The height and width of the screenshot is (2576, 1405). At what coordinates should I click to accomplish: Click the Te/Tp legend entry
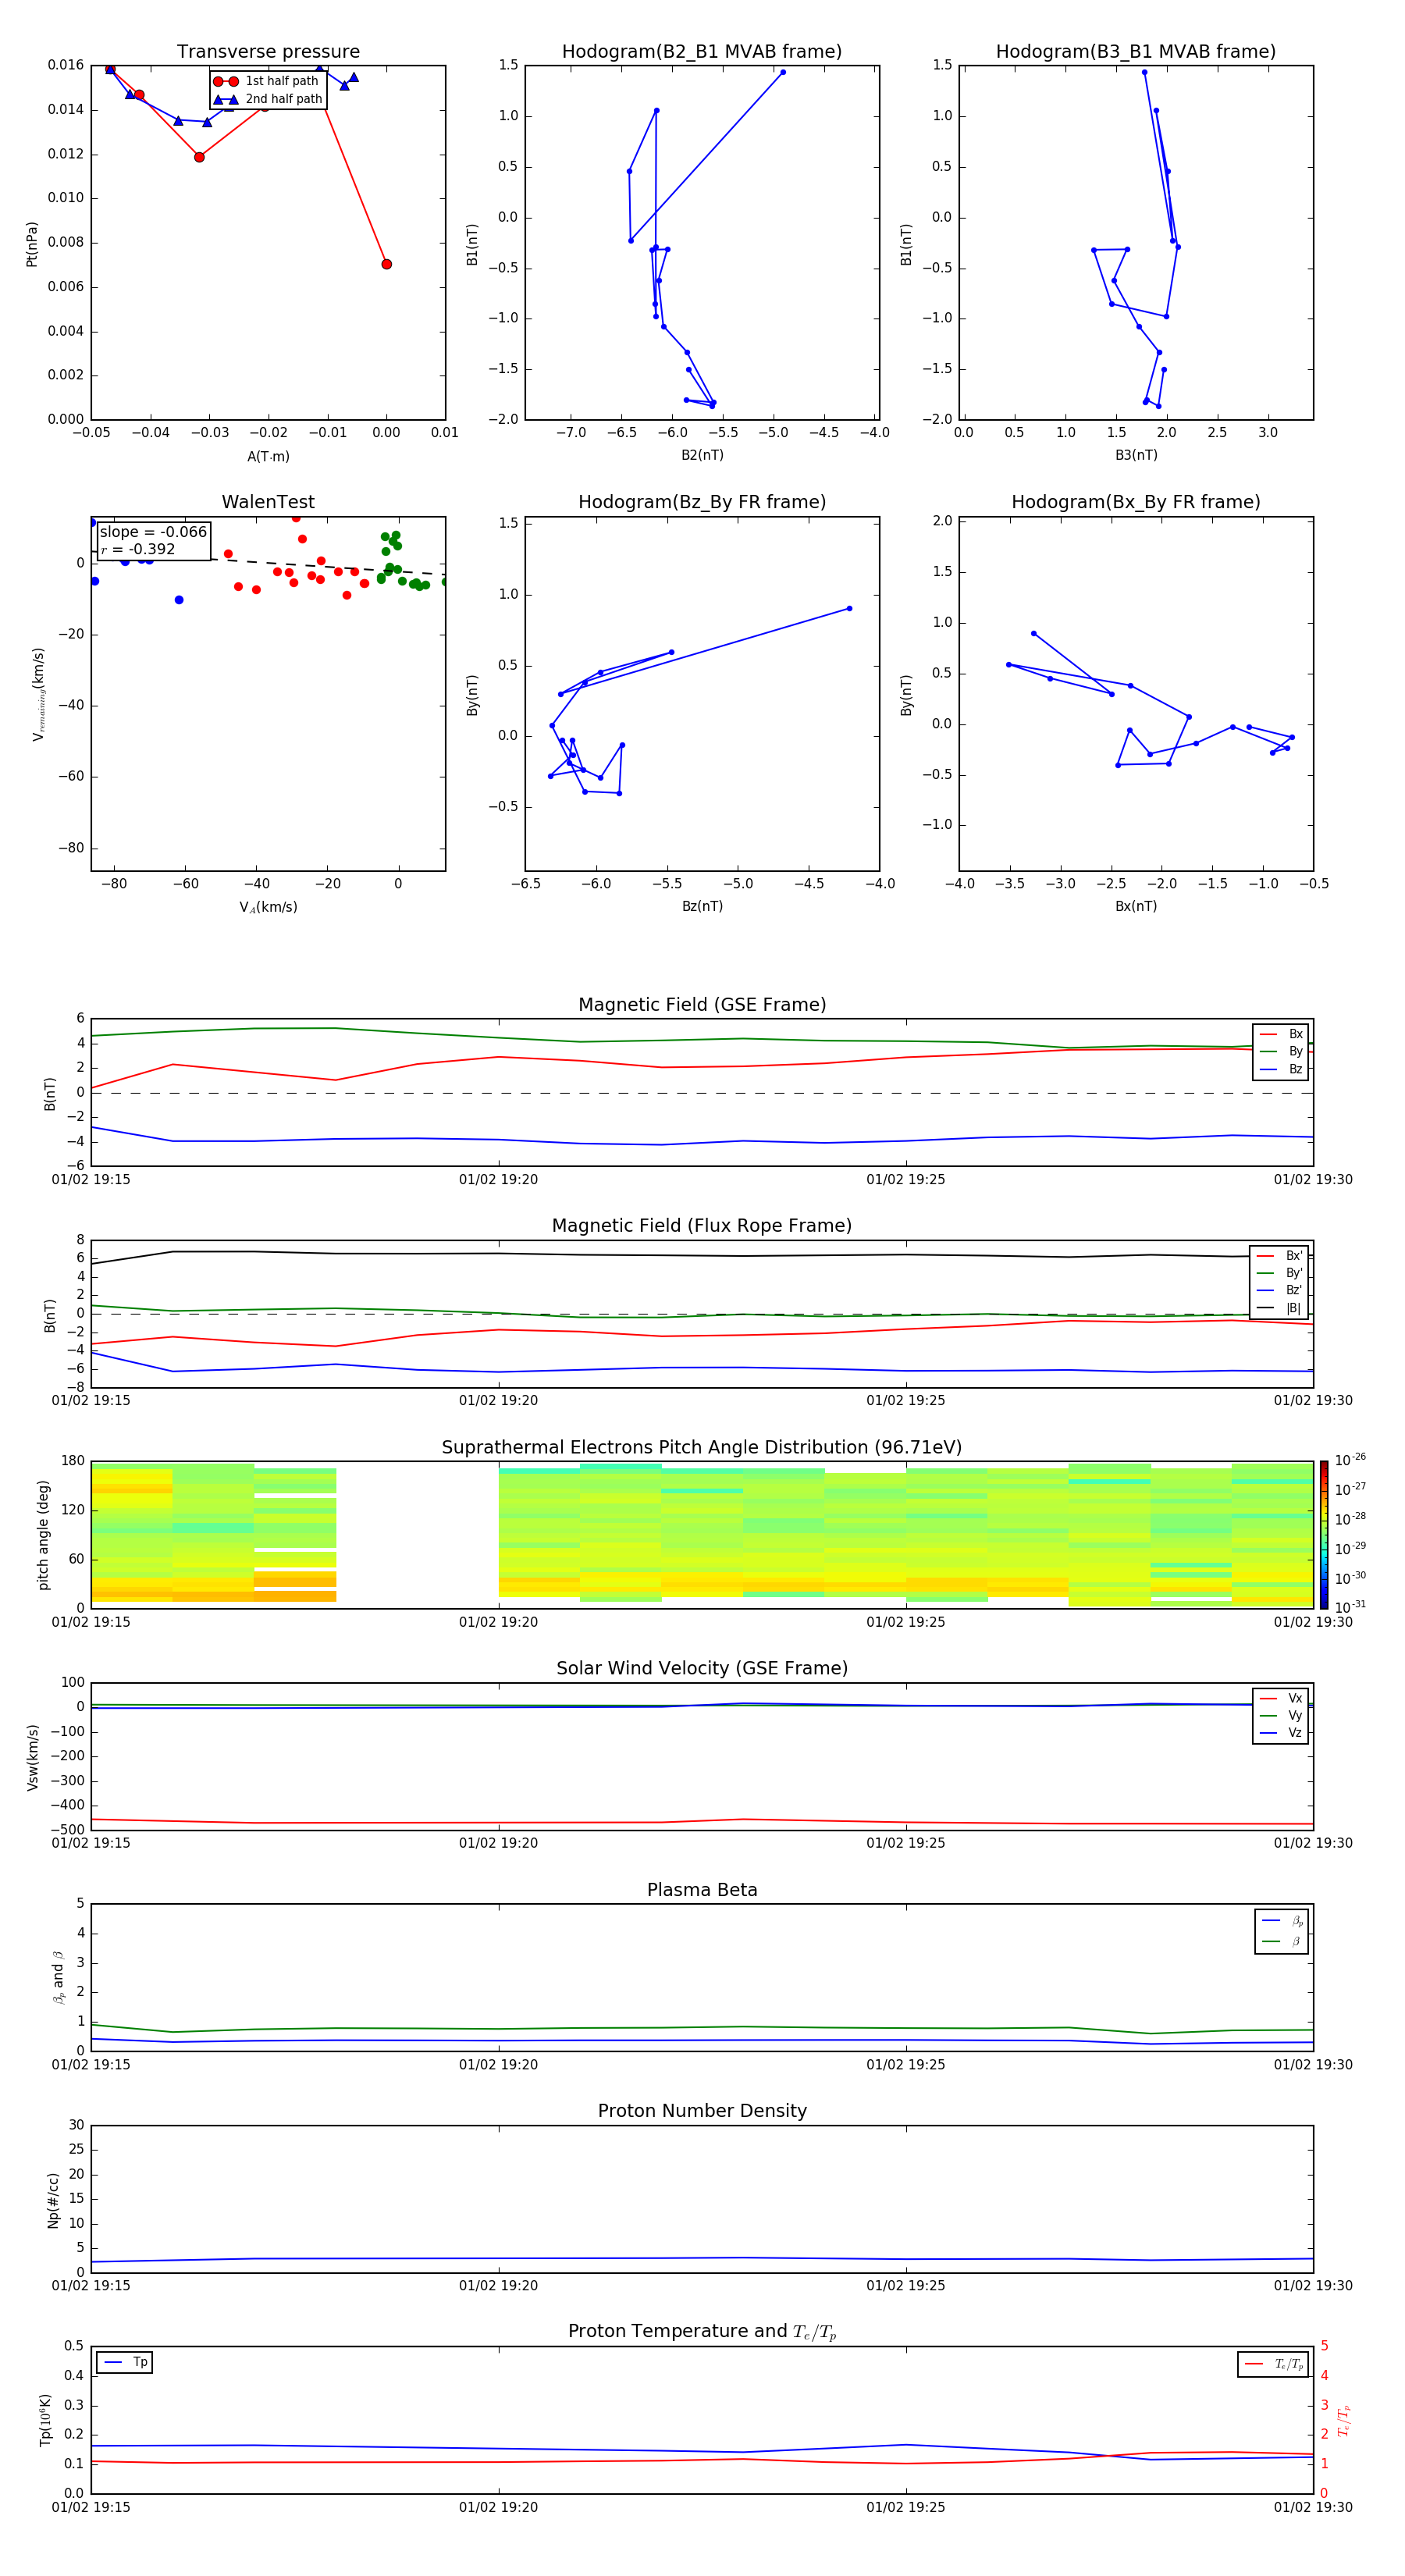(1274, 2365)
